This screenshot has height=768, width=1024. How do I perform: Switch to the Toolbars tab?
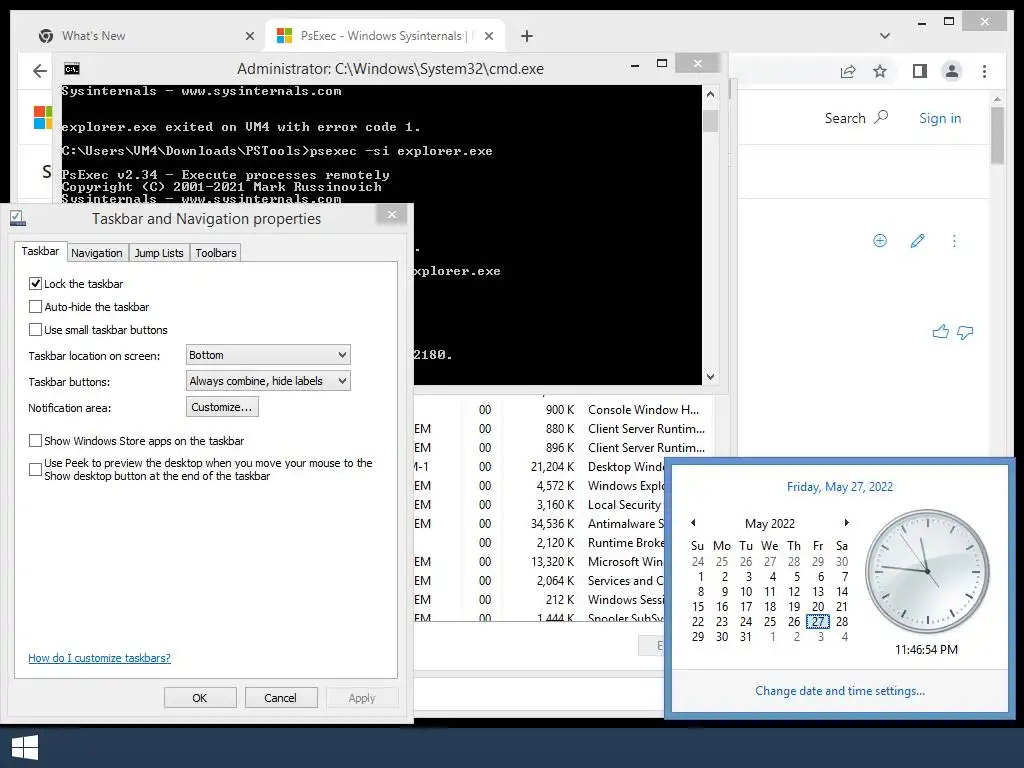pos(216,253)
